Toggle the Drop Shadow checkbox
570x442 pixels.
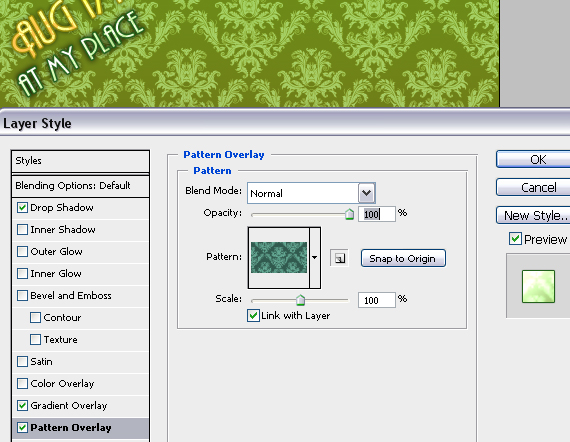pos(23,208)
